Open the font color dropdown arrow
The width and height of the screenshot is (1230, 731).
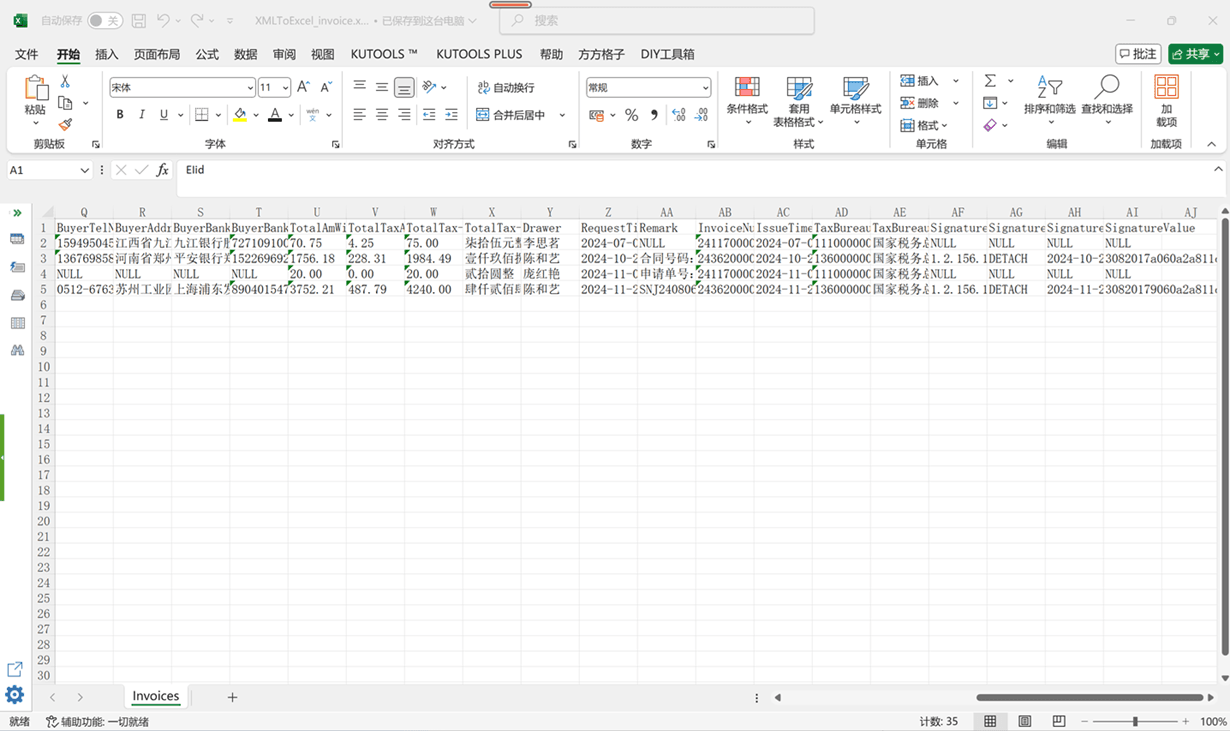coord(291,116)
